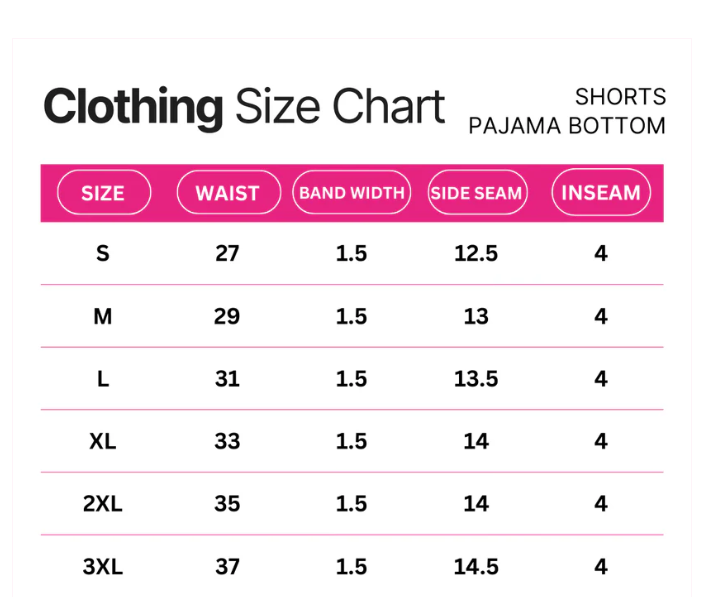
Task: Click the INSEAM column header pill
Action: pyautogui.click(x=601, y=193)
